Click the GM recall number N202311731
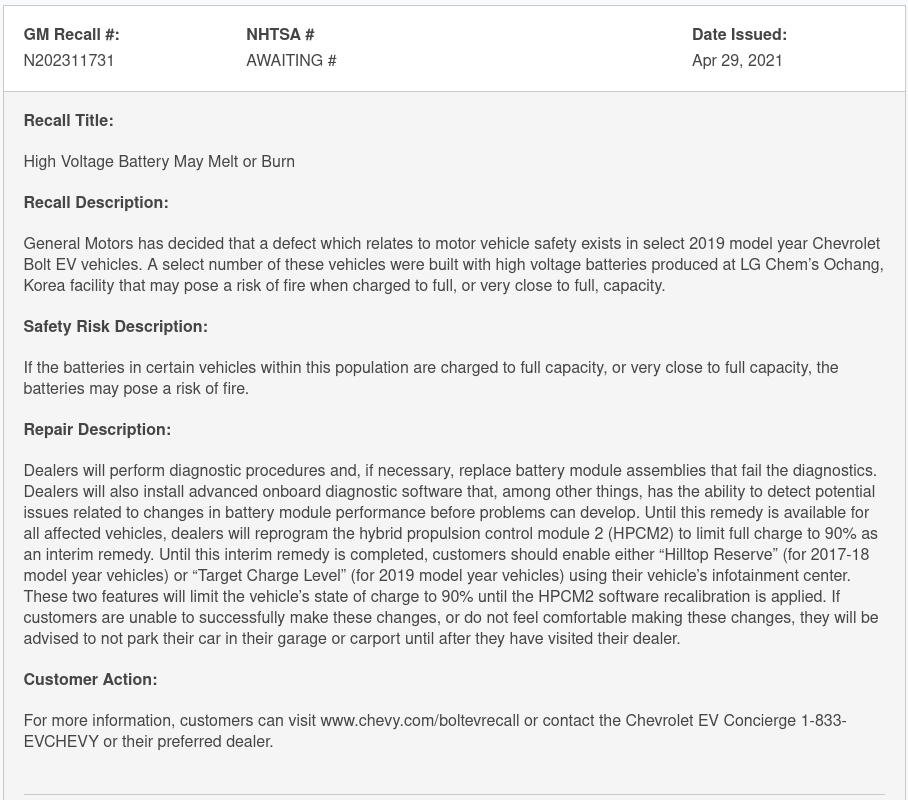Screen dimensions: 908x800 point(69,60)
